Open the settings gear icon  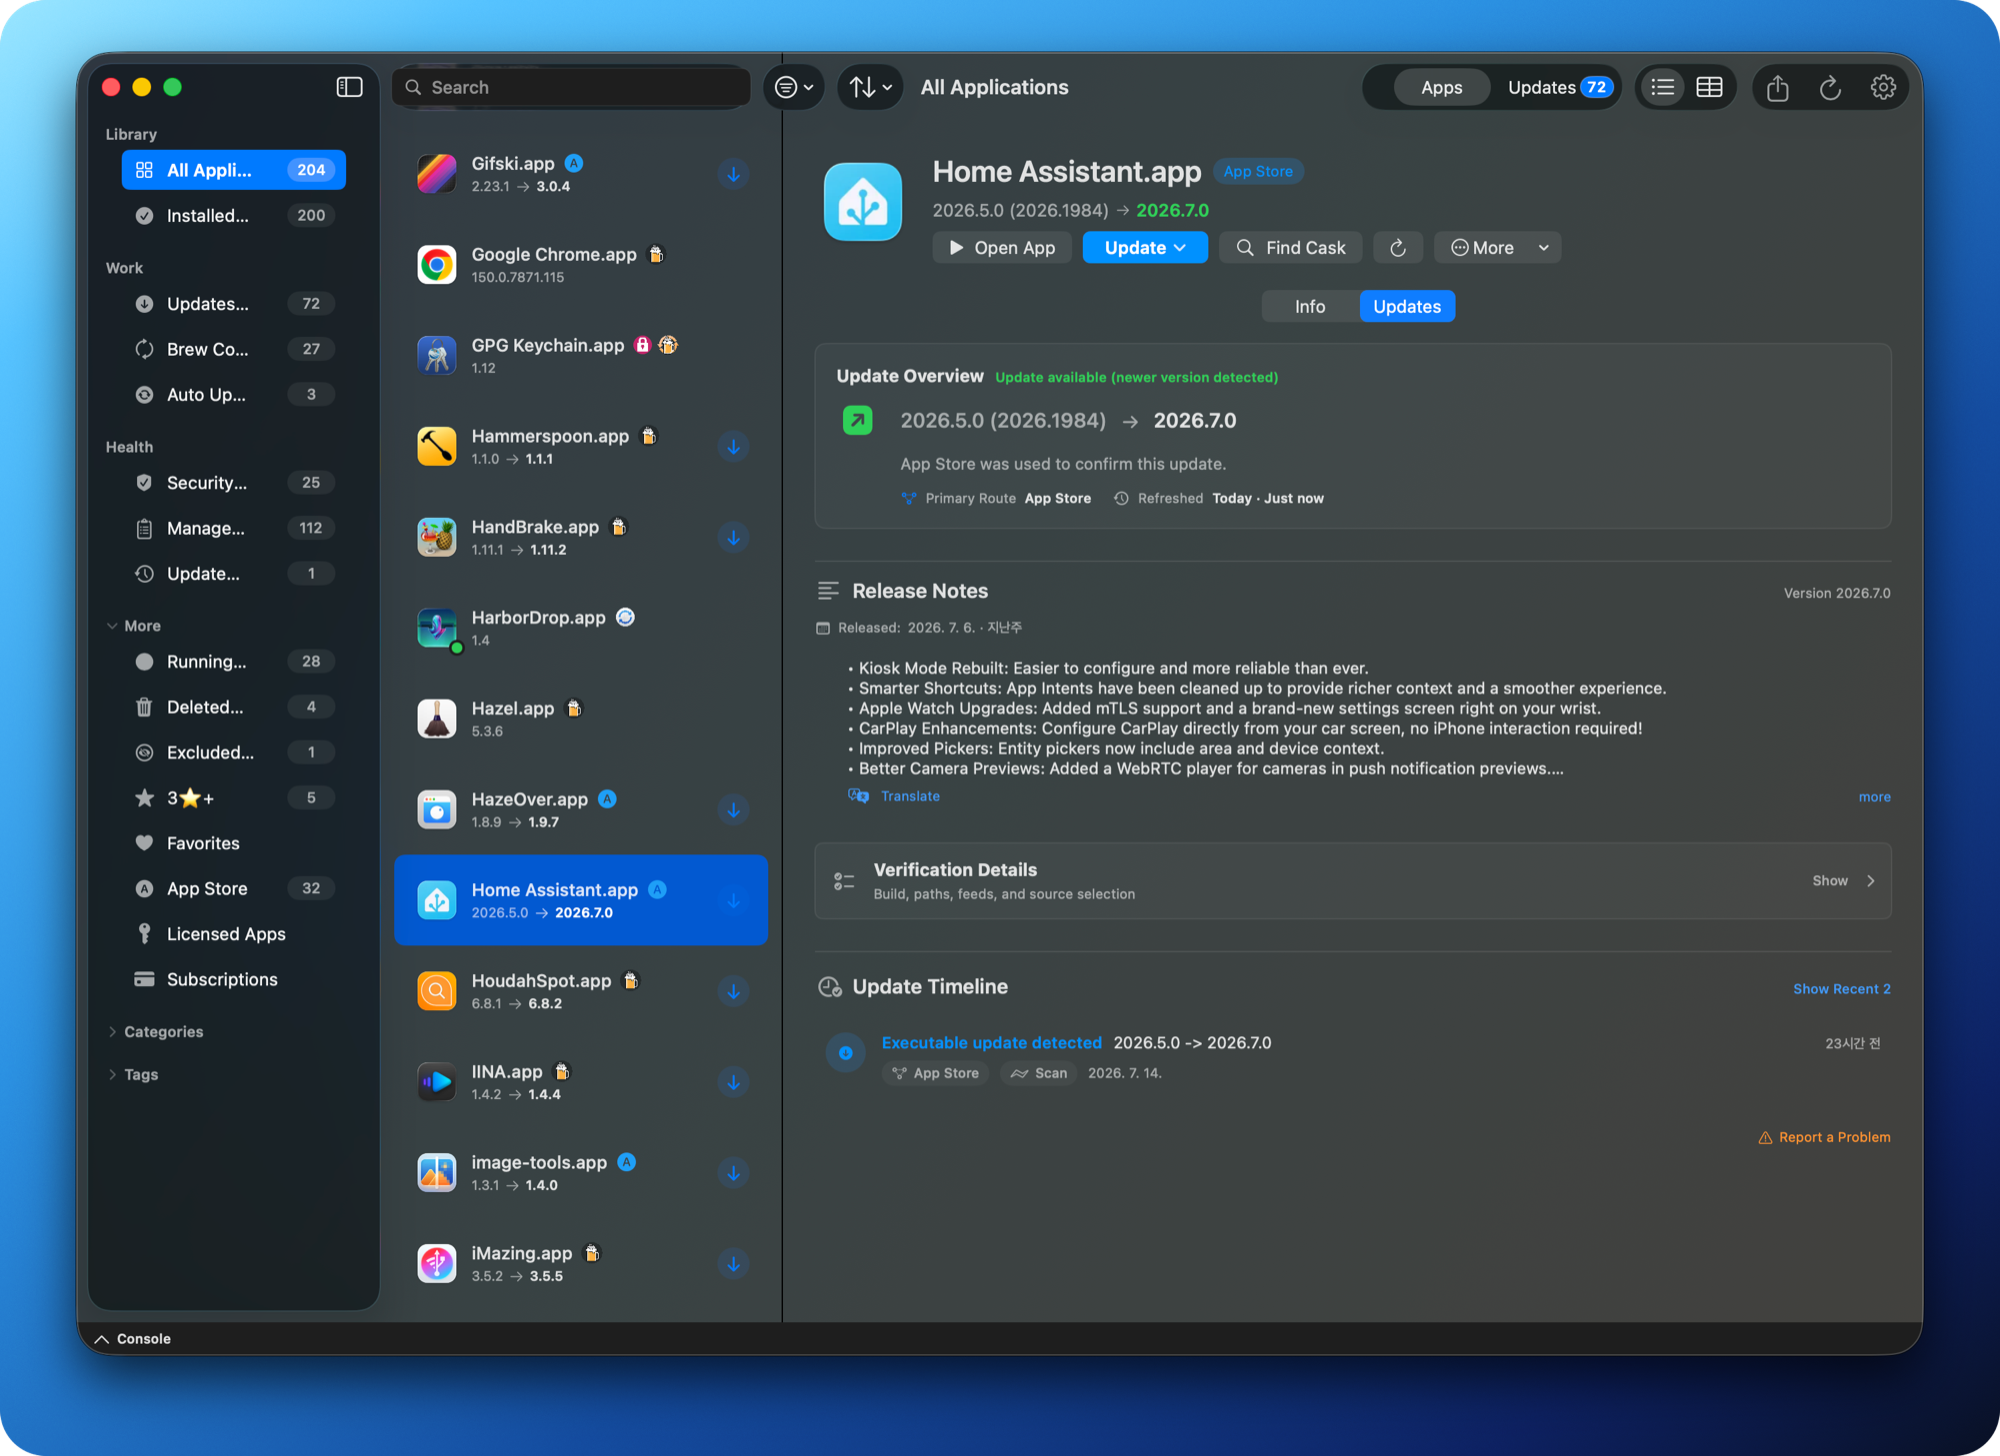pos(1883,88)
